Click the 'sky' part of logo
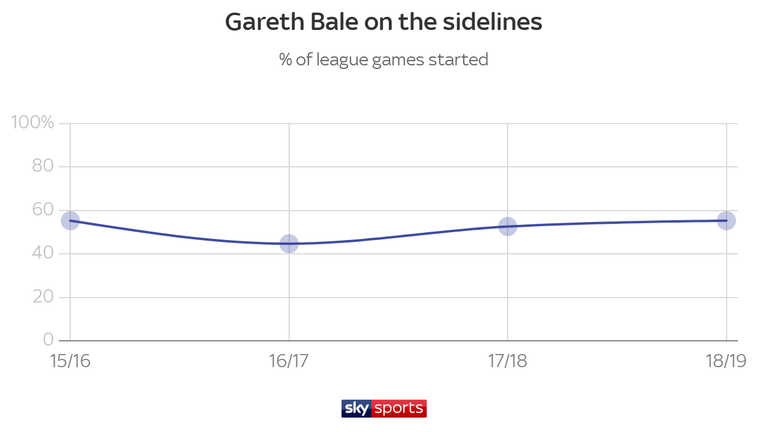768x432 pixels. coord(357,408)
